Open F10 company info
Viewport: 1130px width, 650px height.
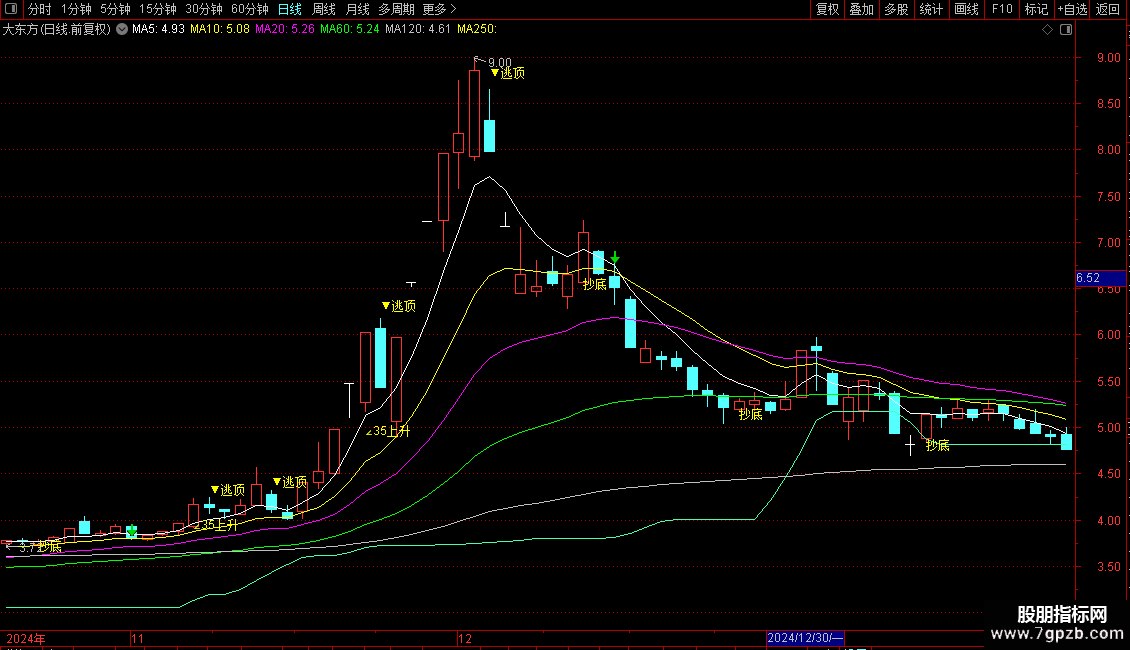click(x=1001, y=10)
